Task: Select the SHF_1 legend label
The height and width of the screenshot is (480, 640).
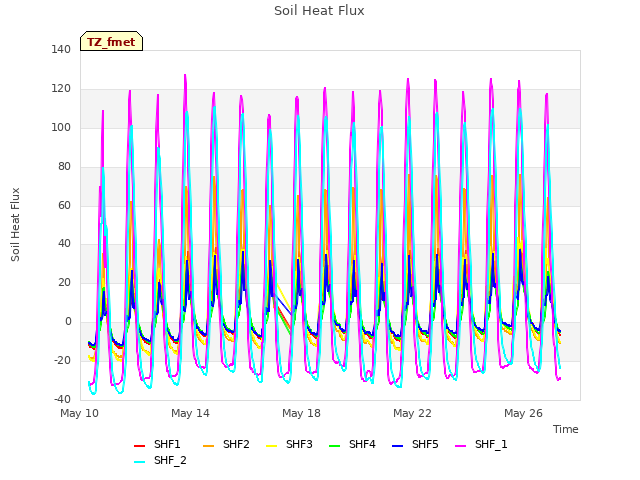Action: pos(491,444)
